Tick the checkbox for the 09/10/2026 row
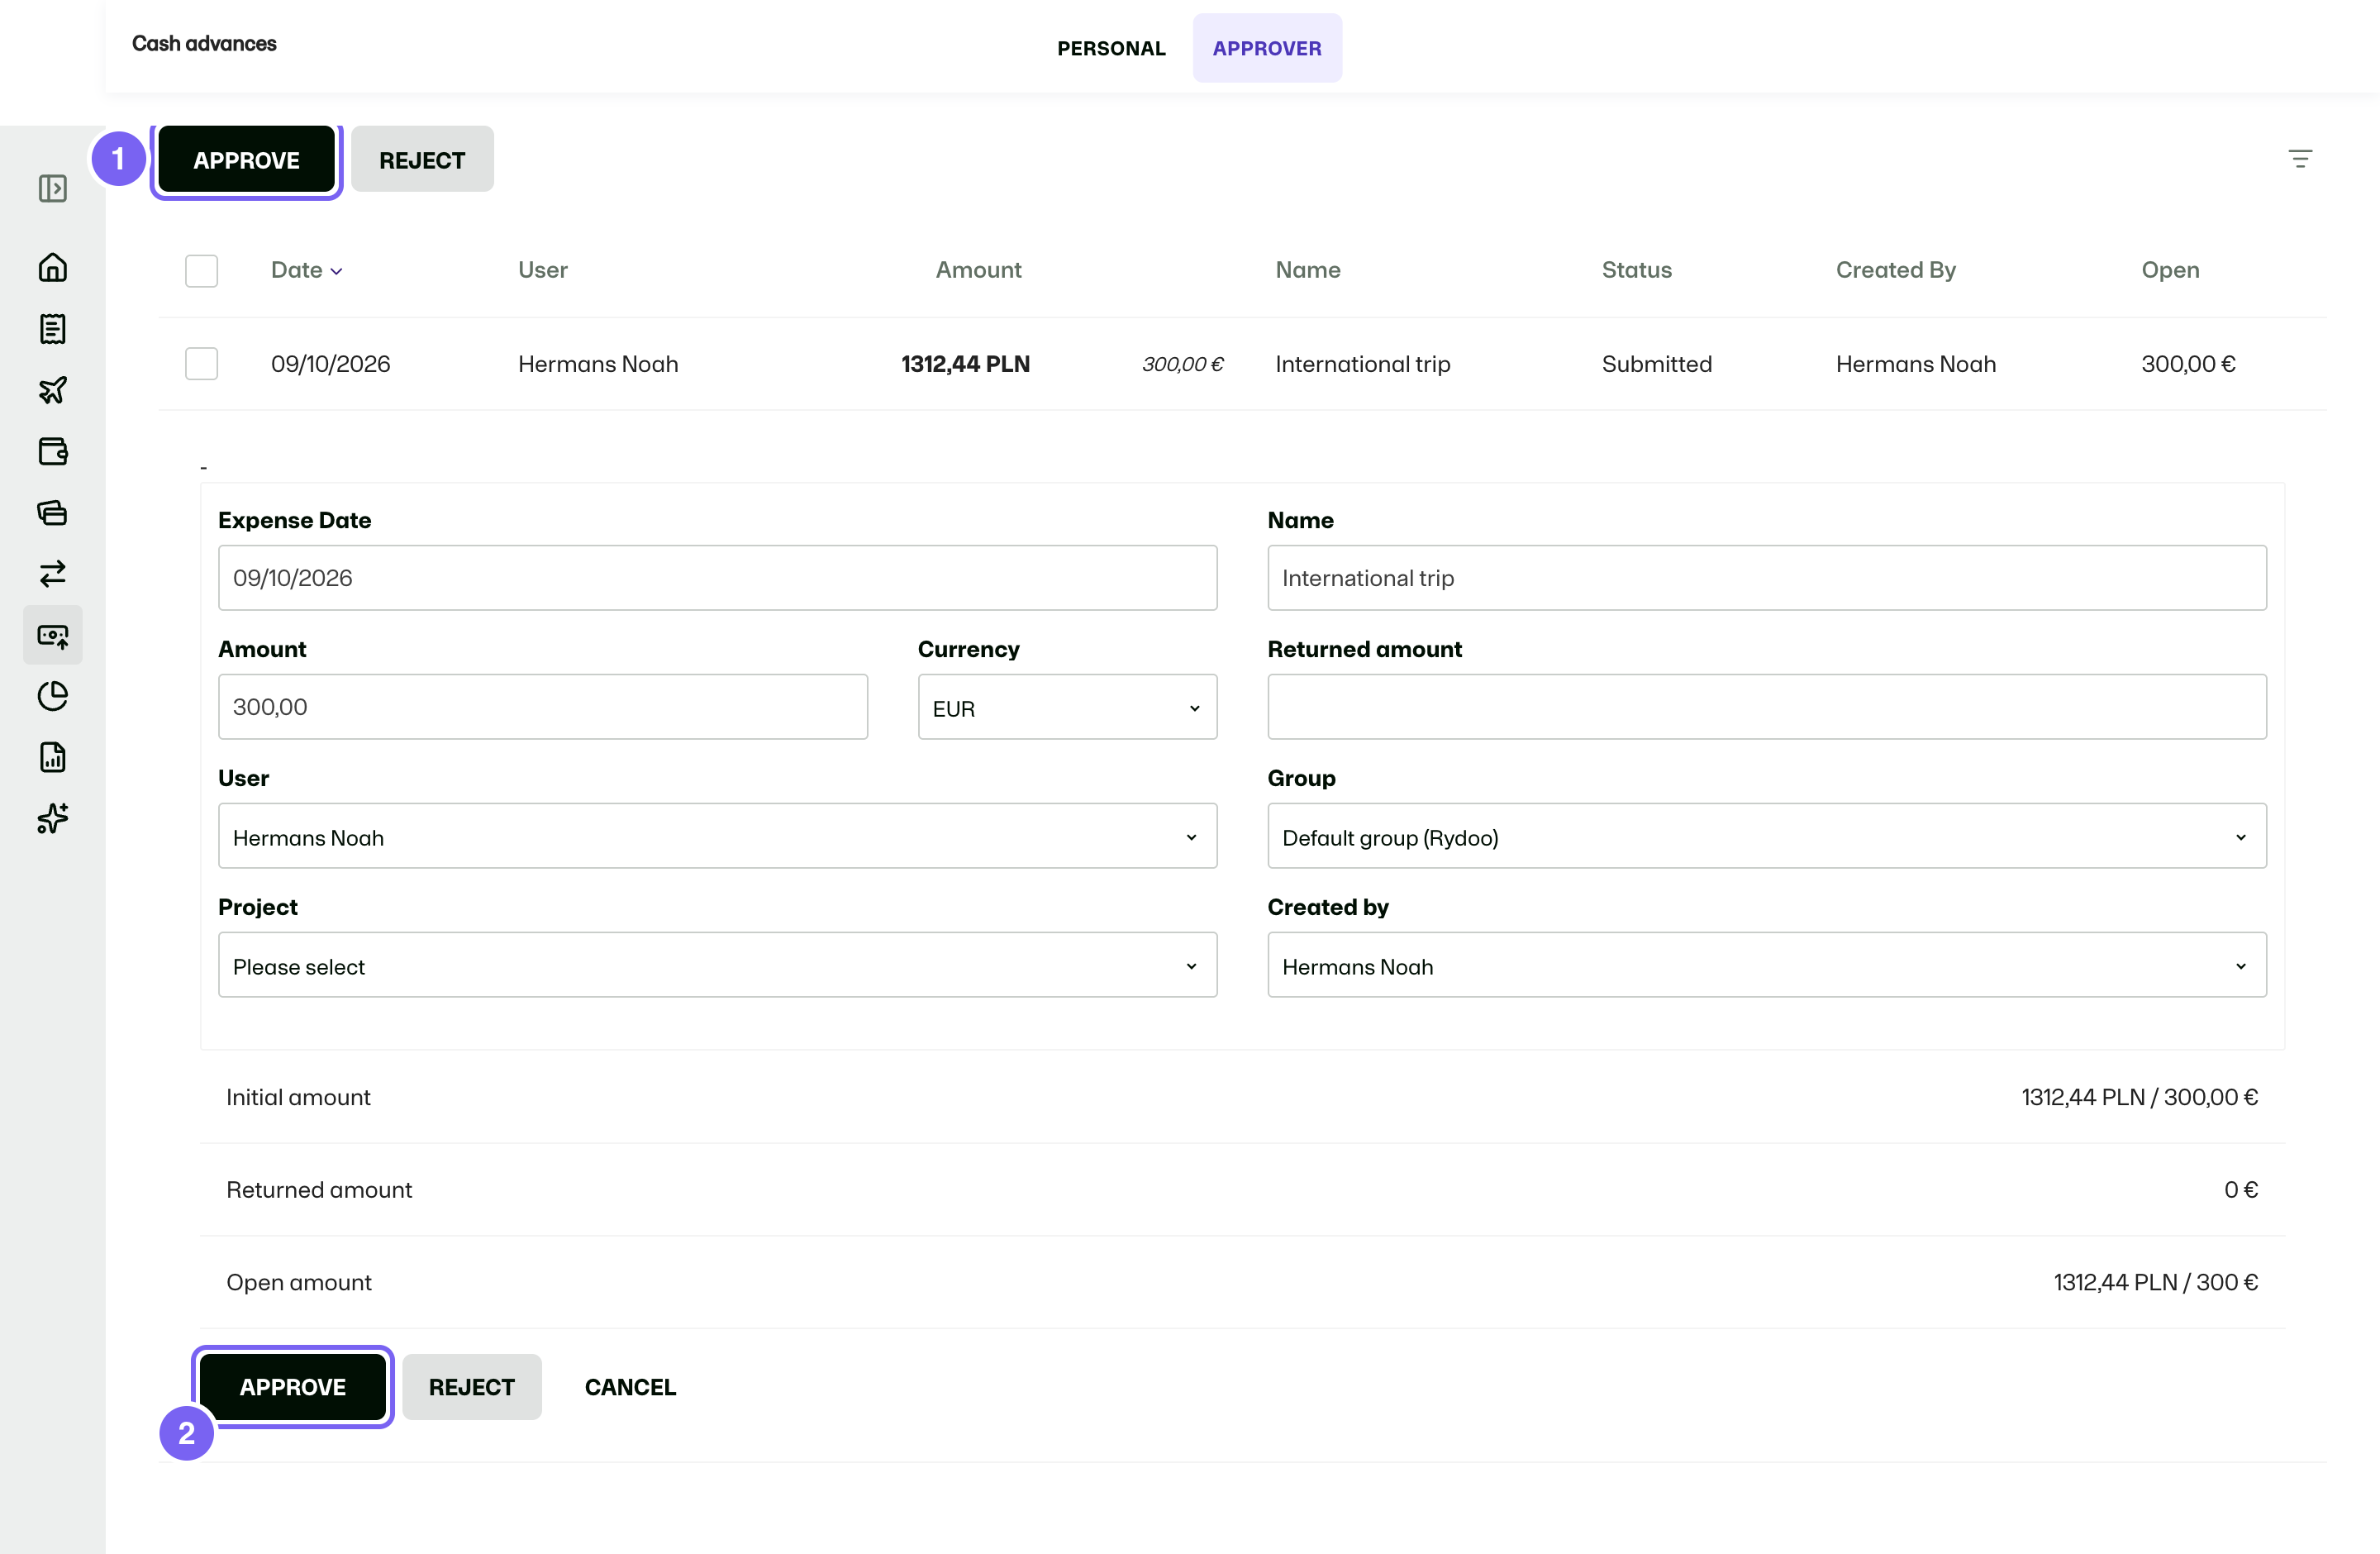The width and height of the screenshot is (2380, 1554). tap(201, 363)
